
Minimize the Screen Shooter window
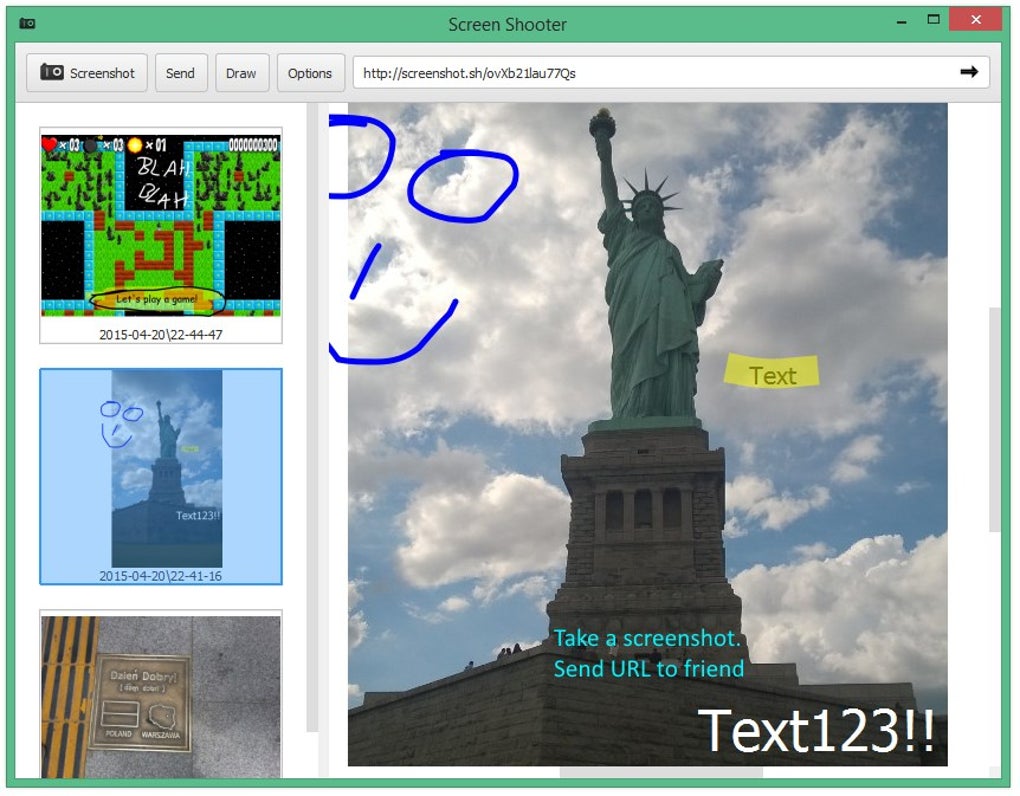click(901, 21)
